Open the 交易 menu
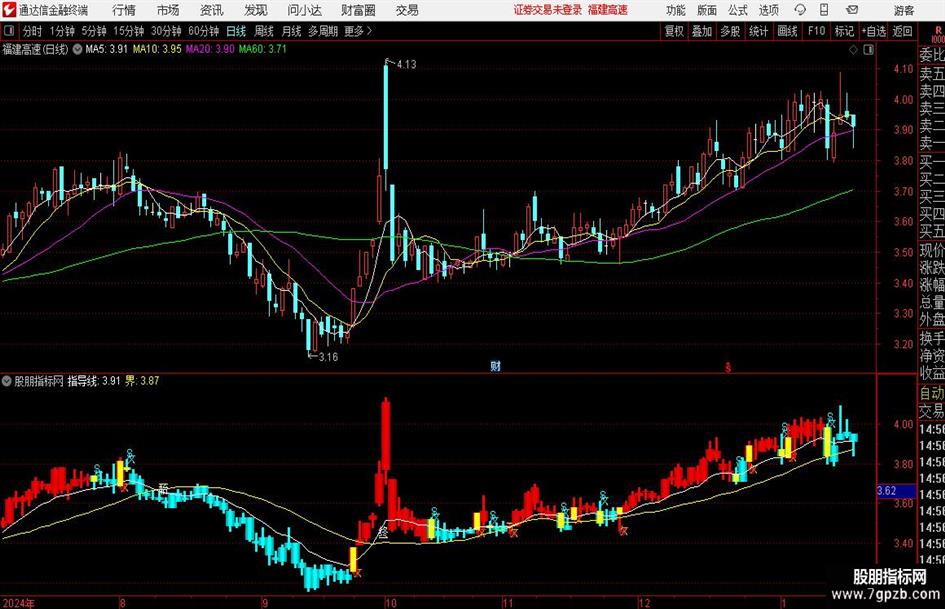This screenshot has width=945, height=609. (x=407, y=10)
